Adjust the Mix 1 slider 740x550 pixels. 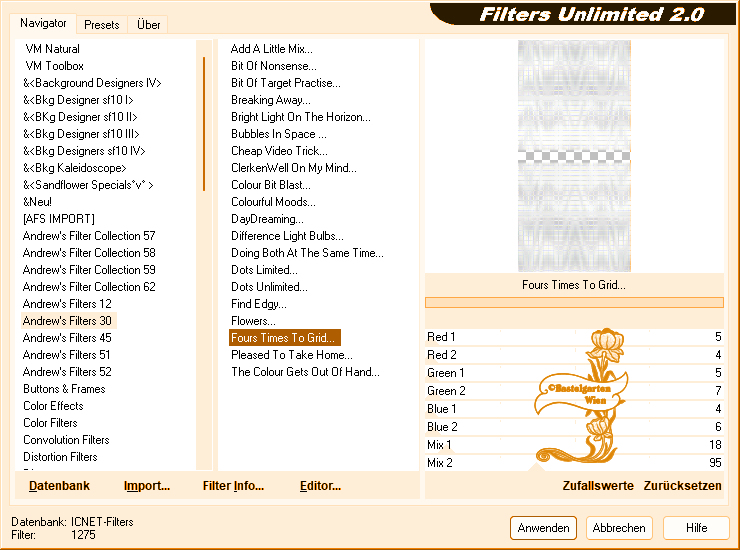(574, 444)
